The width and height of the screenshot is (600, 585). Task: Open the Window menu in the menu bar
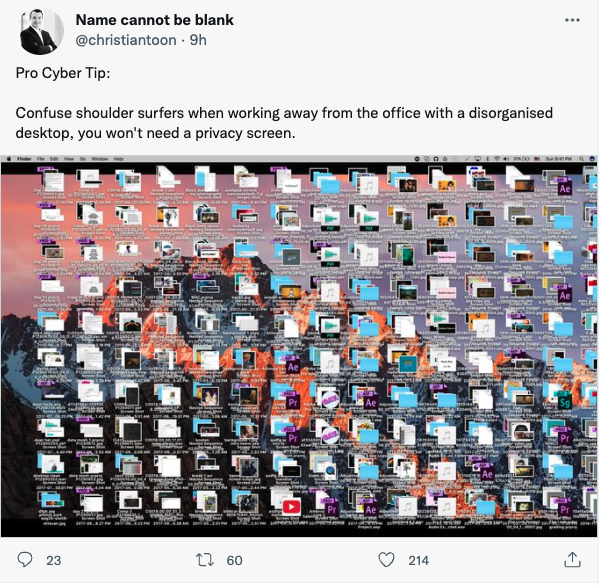[x=99, y=159]
